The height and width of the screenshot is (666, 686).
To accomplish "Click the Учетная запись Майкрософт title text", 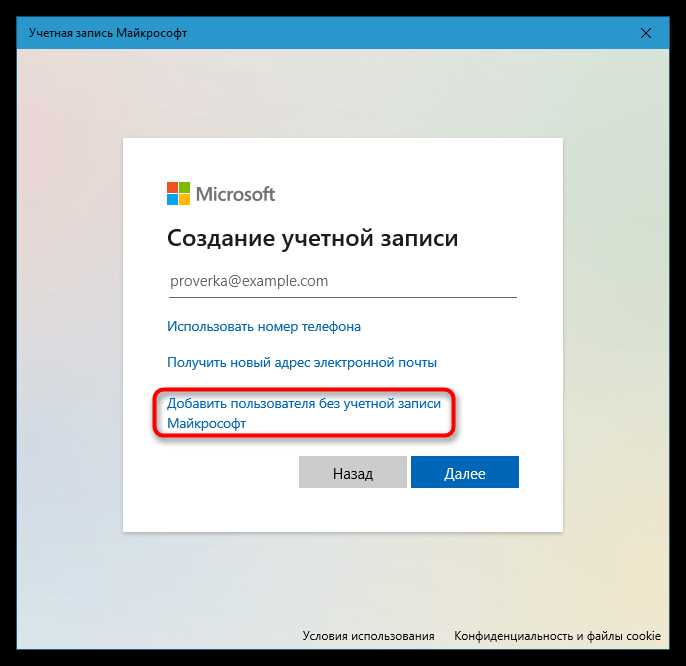I will [108, 33].
